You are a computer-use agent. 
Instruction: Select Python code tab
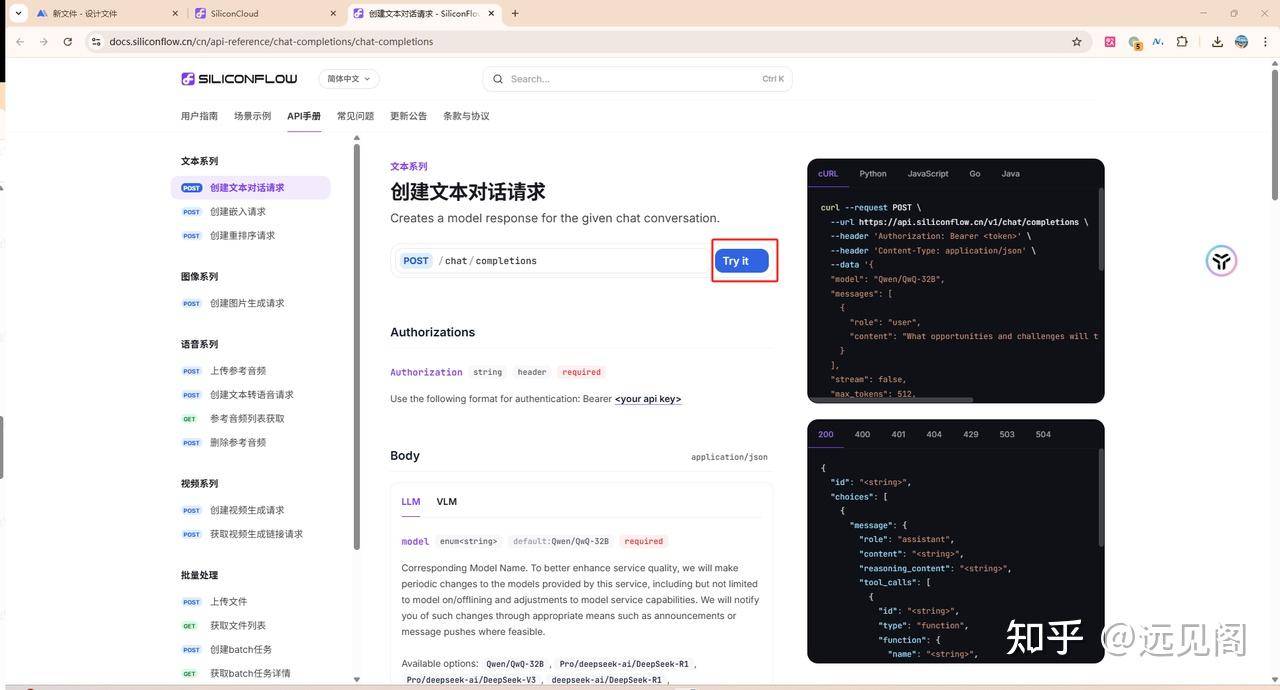pos(873,174)
